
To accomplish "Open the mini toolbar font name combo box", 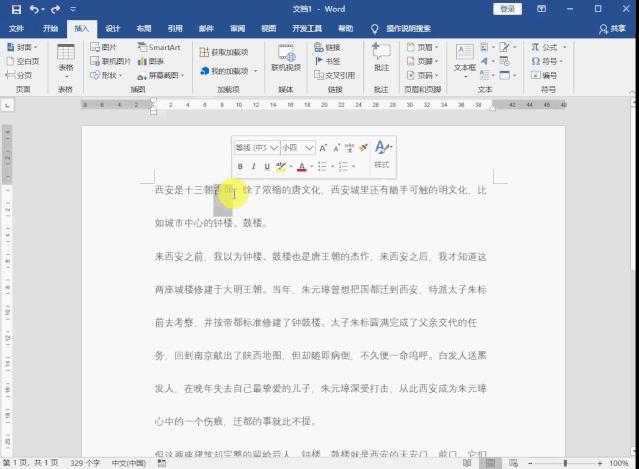I will pyautogui.click(x=257, y=147).
